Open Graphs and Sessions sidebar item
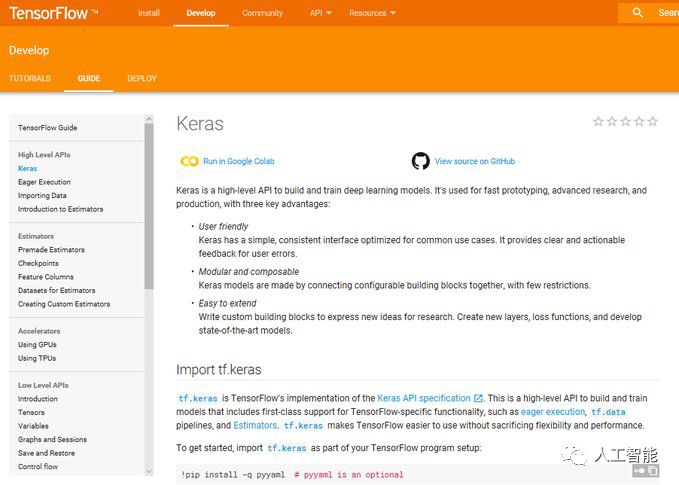This screenshot has height=485, width=679. pyautogui.click(x=52, y=440)
